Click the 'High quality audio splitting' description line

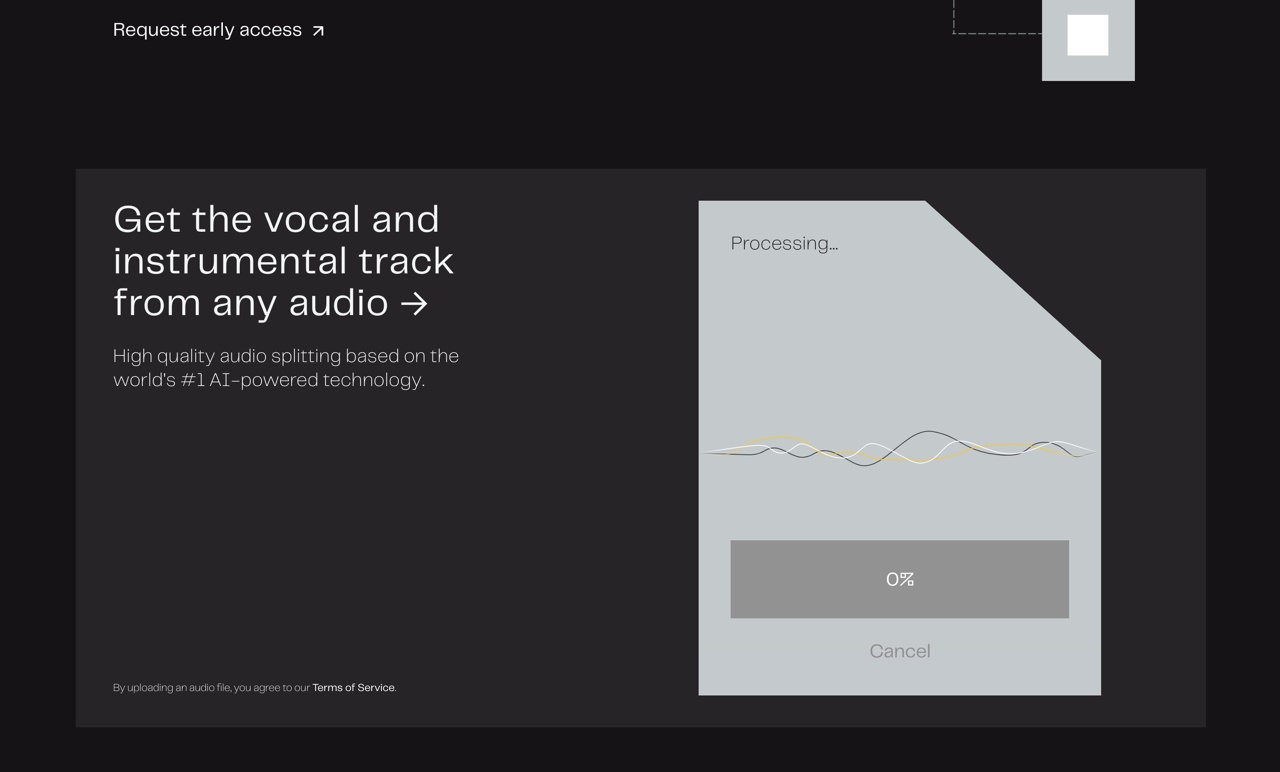click(x=285, y=356)
